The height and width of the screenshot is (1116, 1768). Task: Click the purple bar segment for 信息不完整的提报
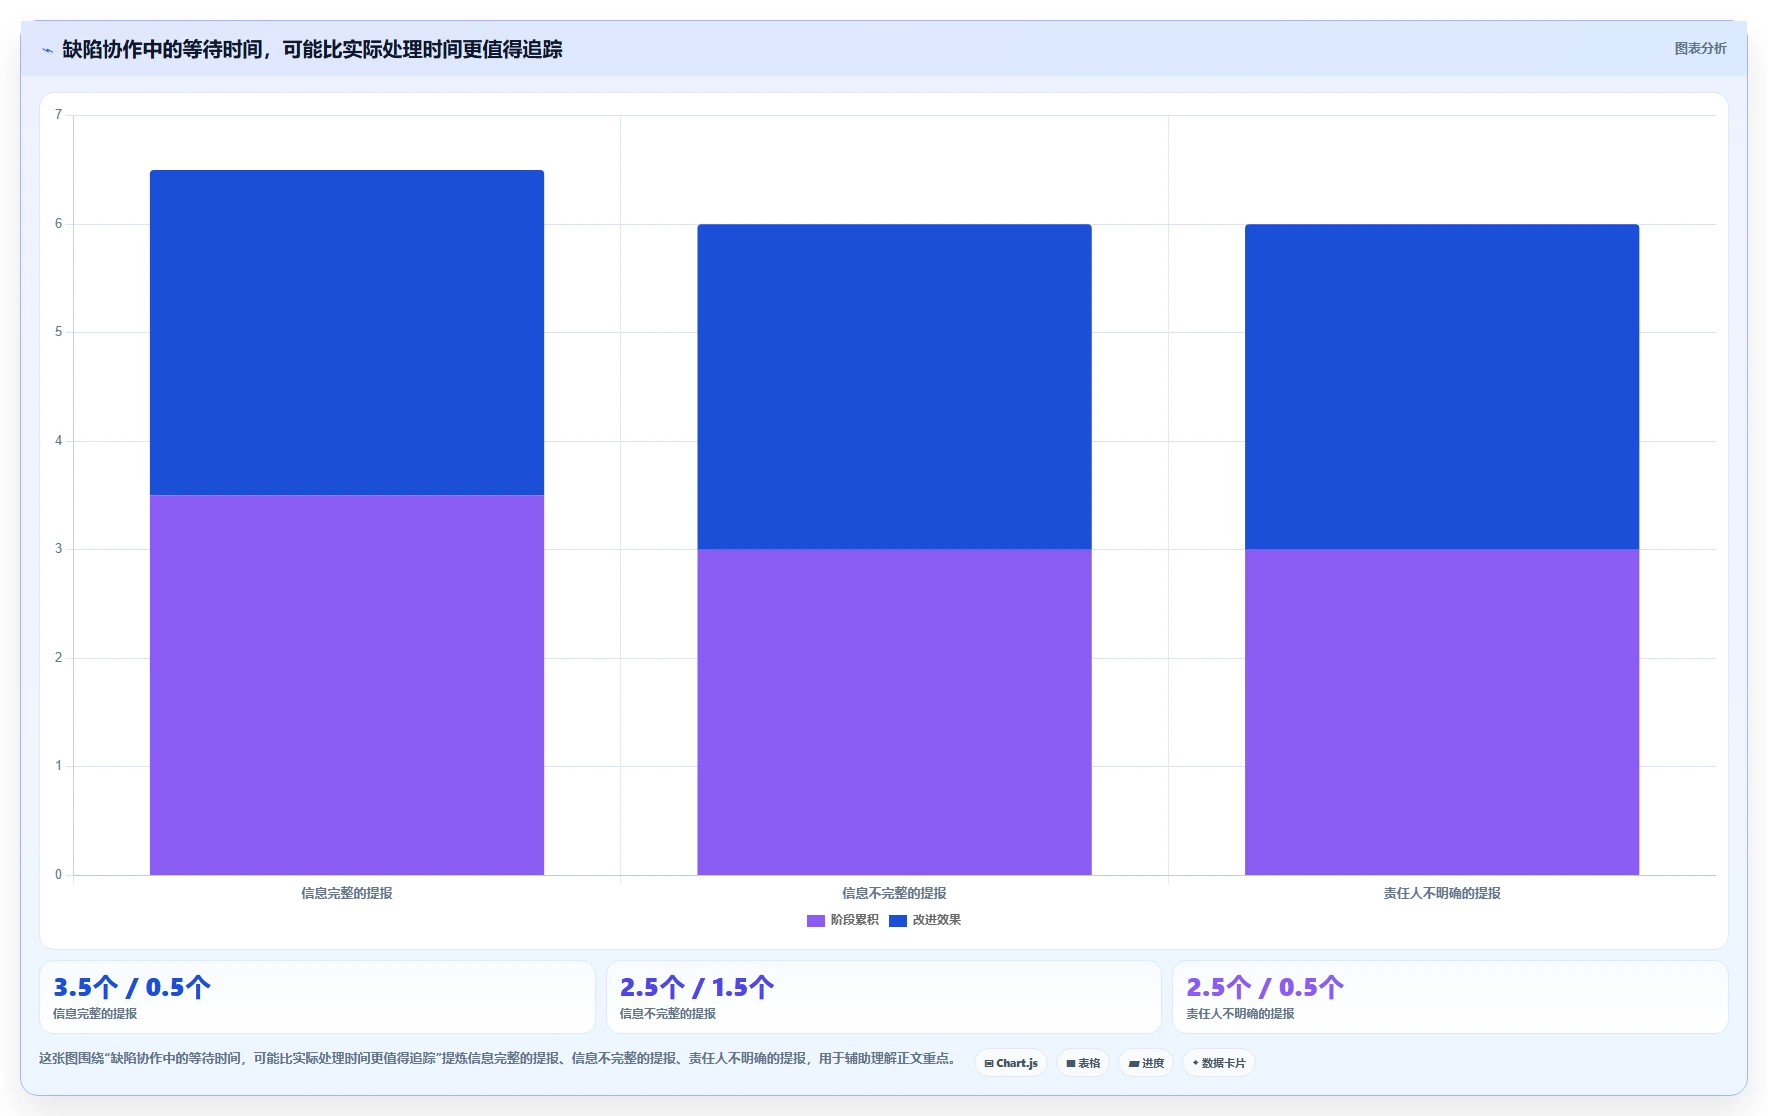coord(894,712)
